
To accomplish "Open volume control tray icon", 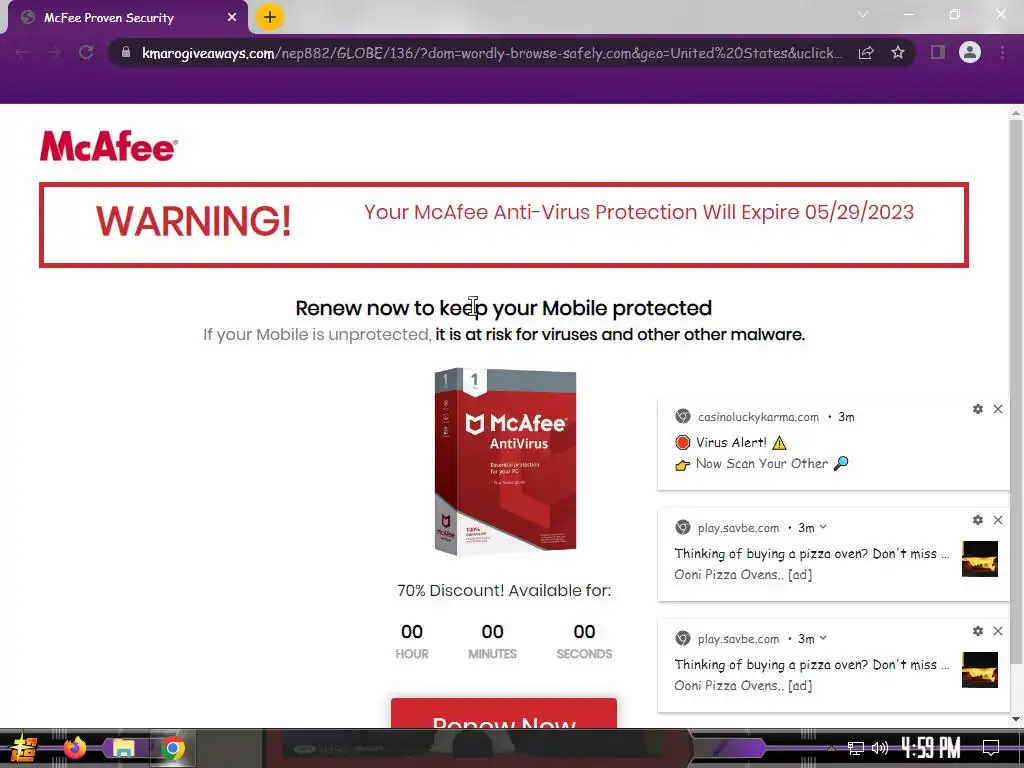I will click(880, 748).
